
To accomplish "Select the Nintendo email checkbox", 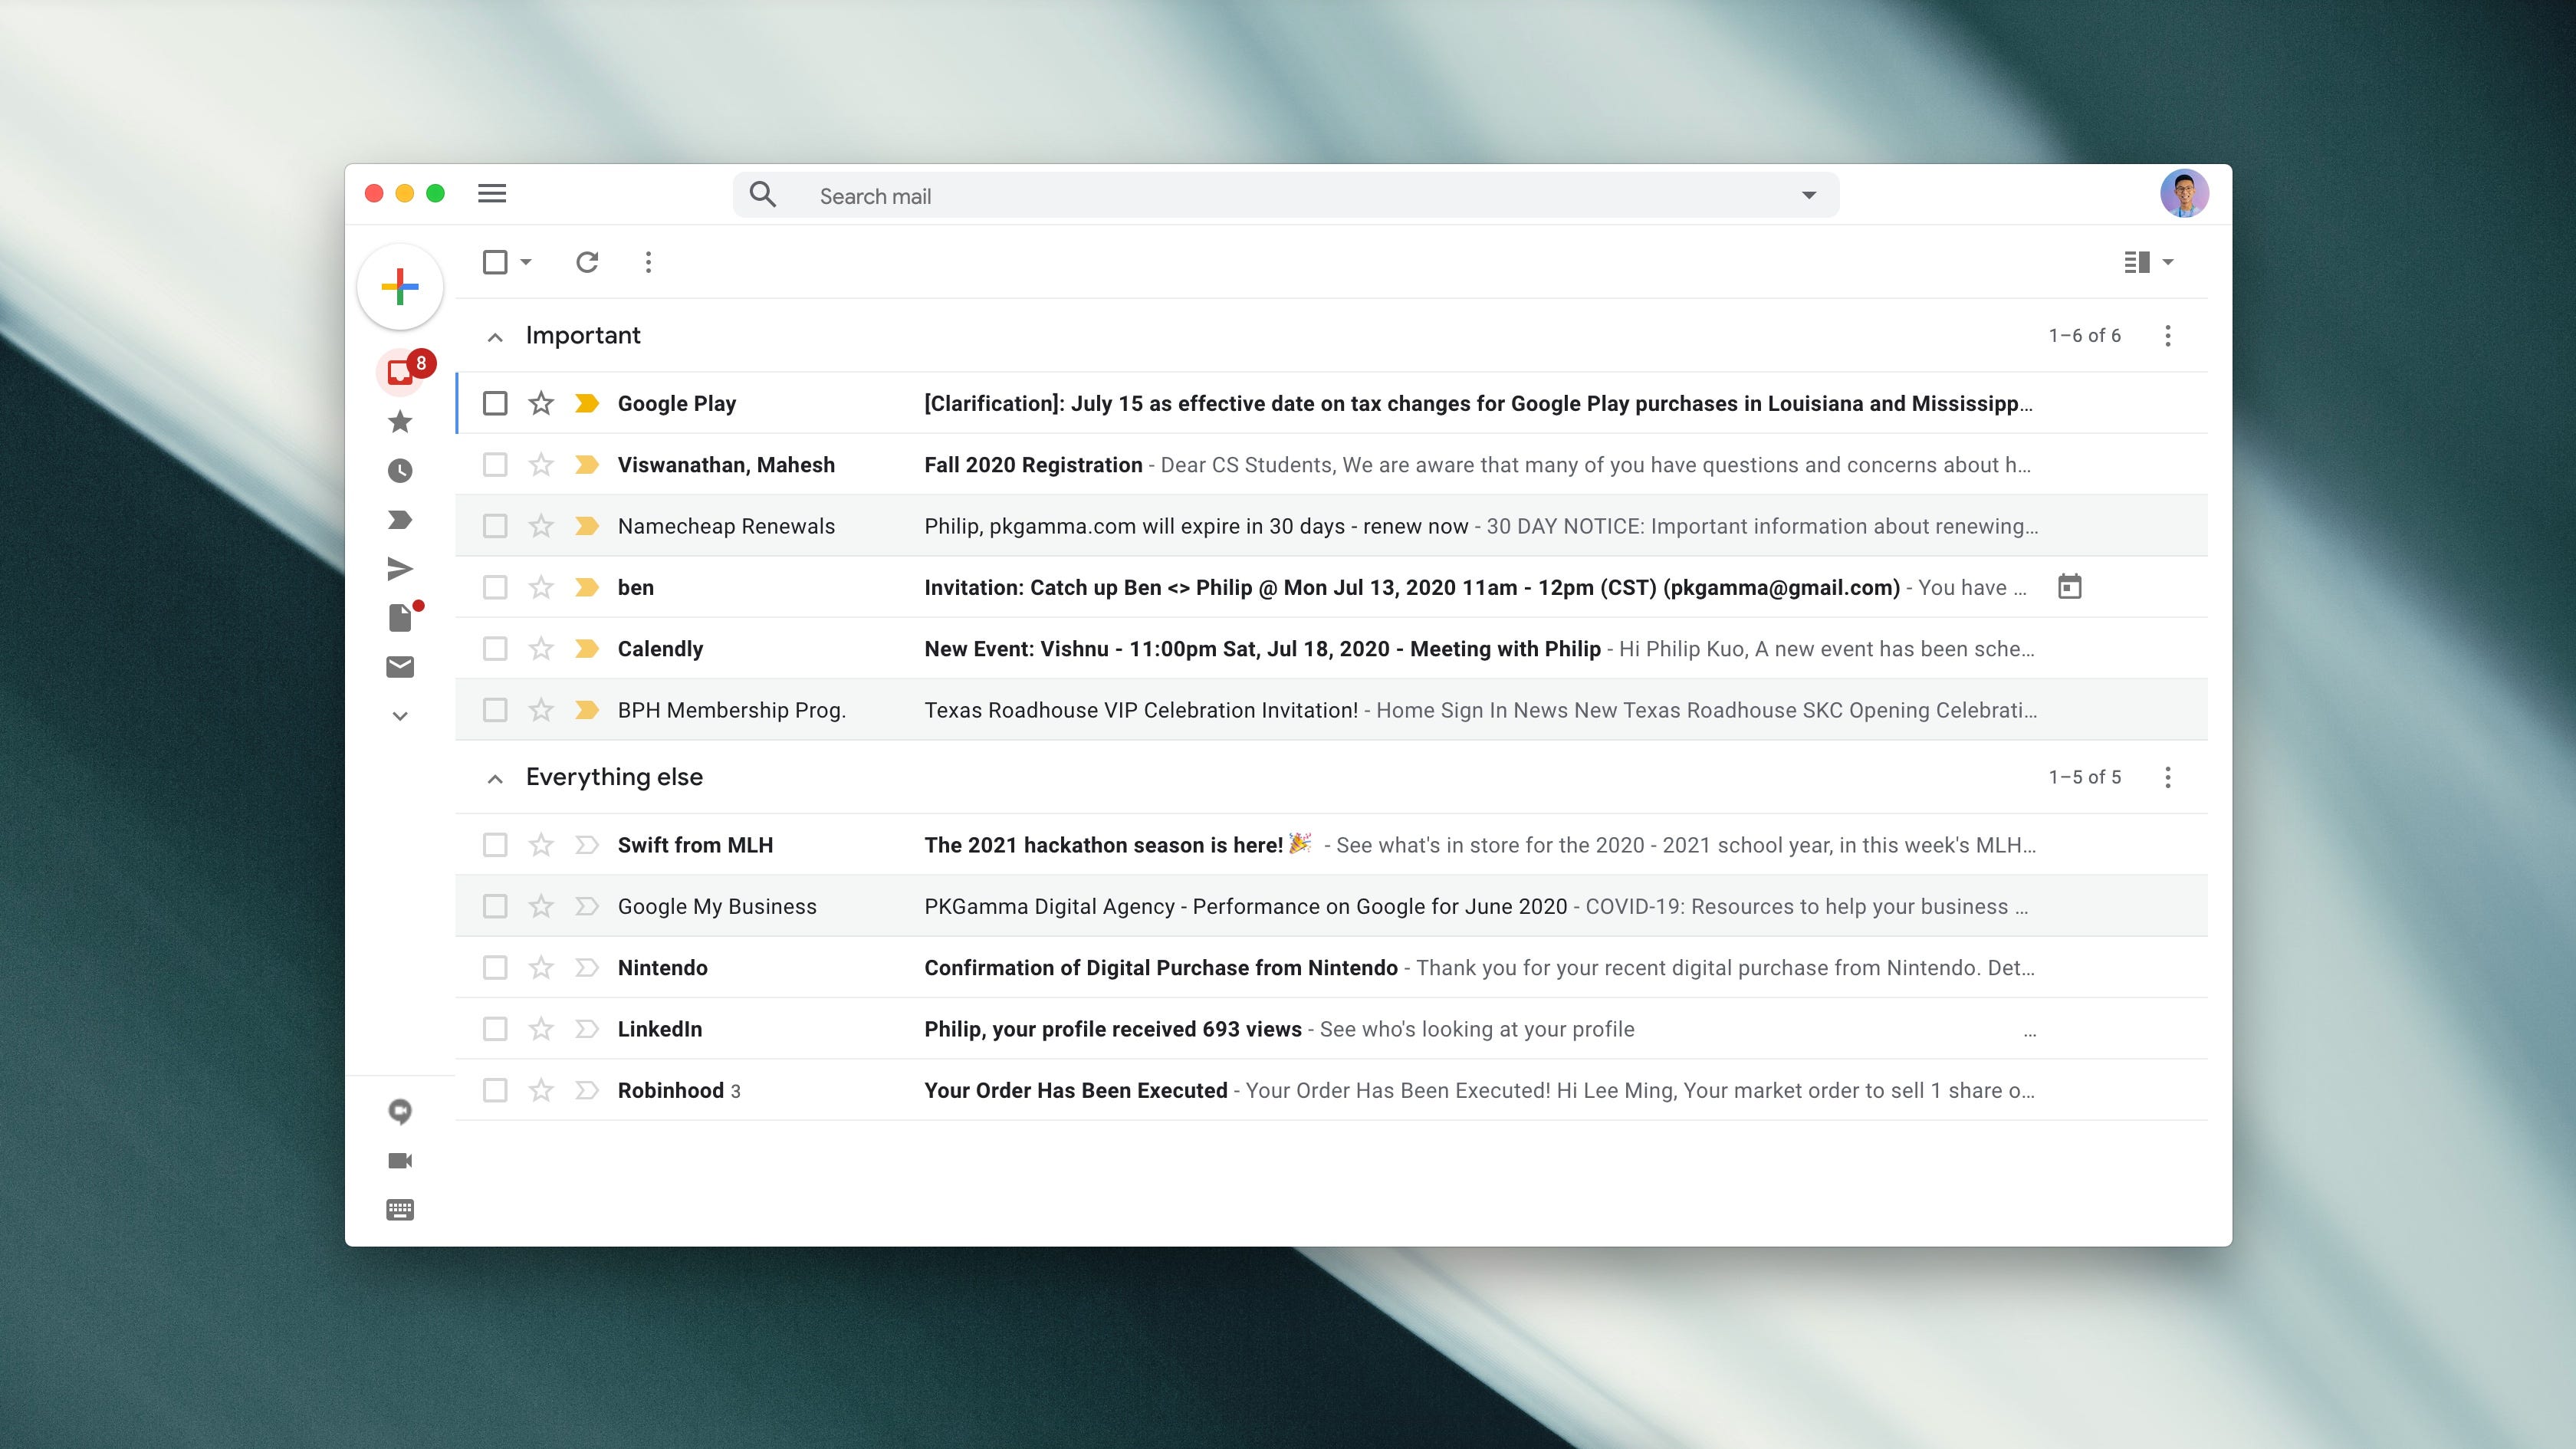I will (x=495, y=968).
